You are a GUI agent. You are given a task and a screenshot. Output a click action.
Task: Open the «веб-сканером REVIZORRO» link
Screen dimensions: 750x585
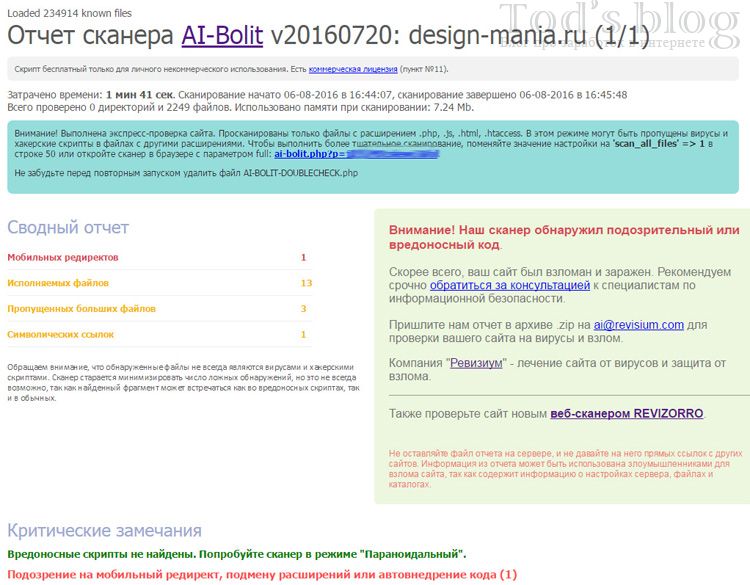pos(627,413)
